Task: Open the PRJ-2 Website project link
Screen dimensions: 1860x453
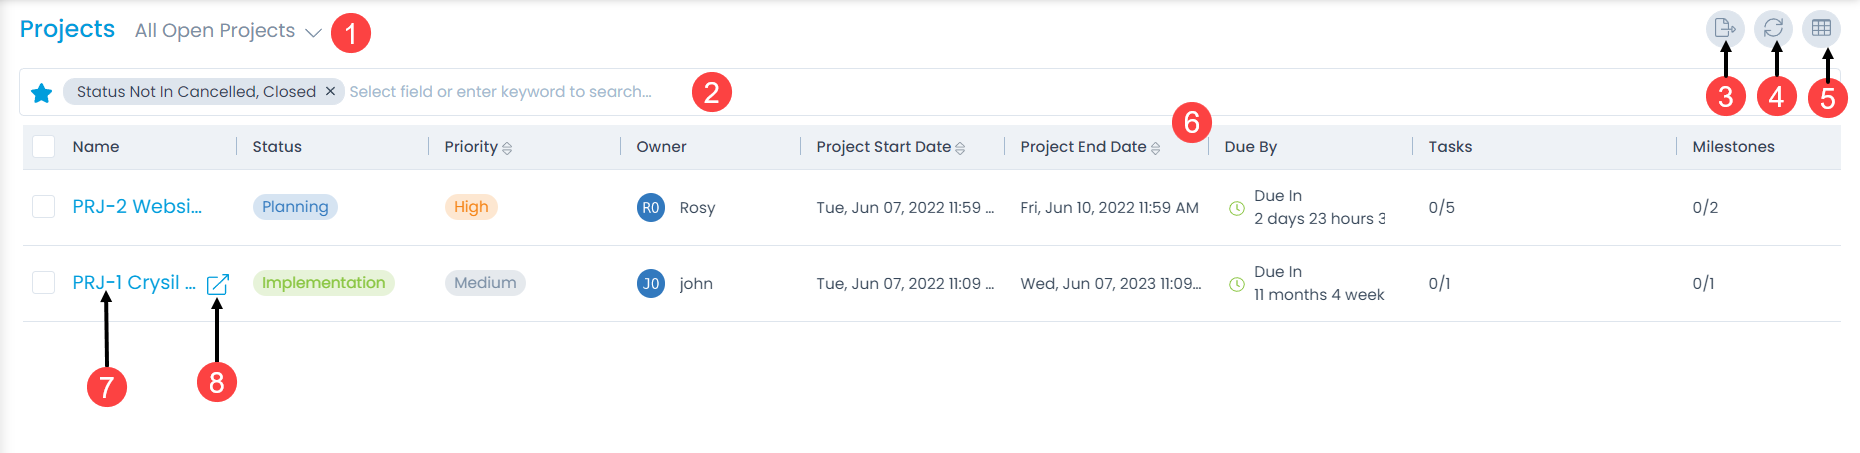Action: pyautogui.click(x=137, y=207)
